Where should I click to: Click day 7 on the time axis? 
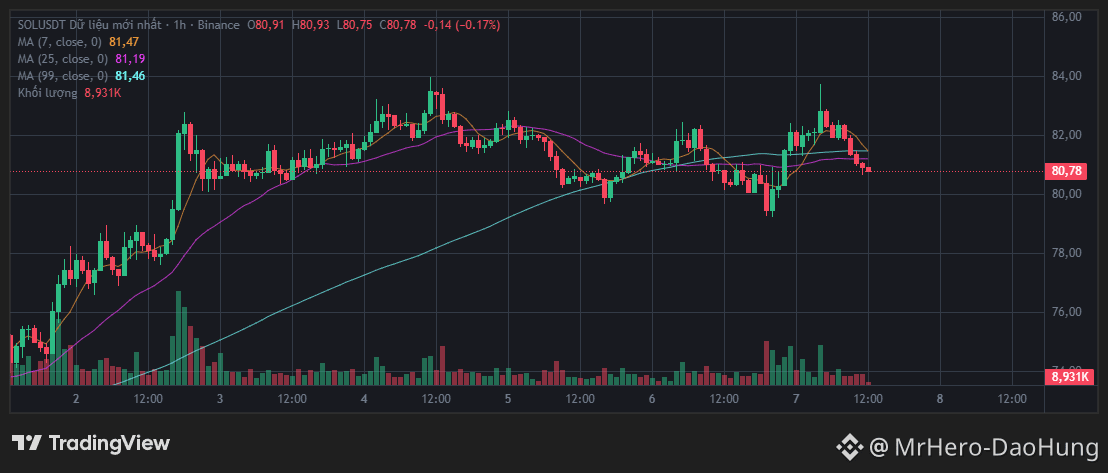point(796,399)
